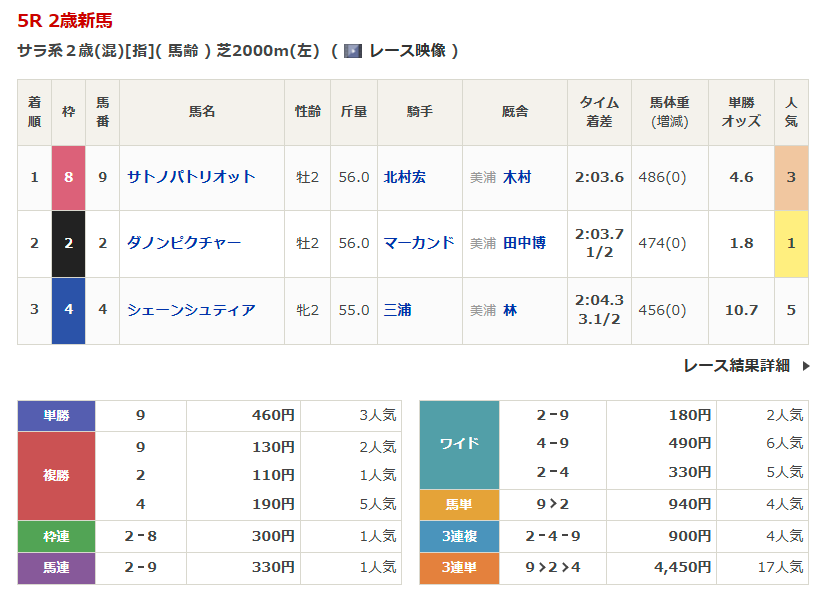
Task: Click the 馬連 payout label
Action: tap(56, 568)
